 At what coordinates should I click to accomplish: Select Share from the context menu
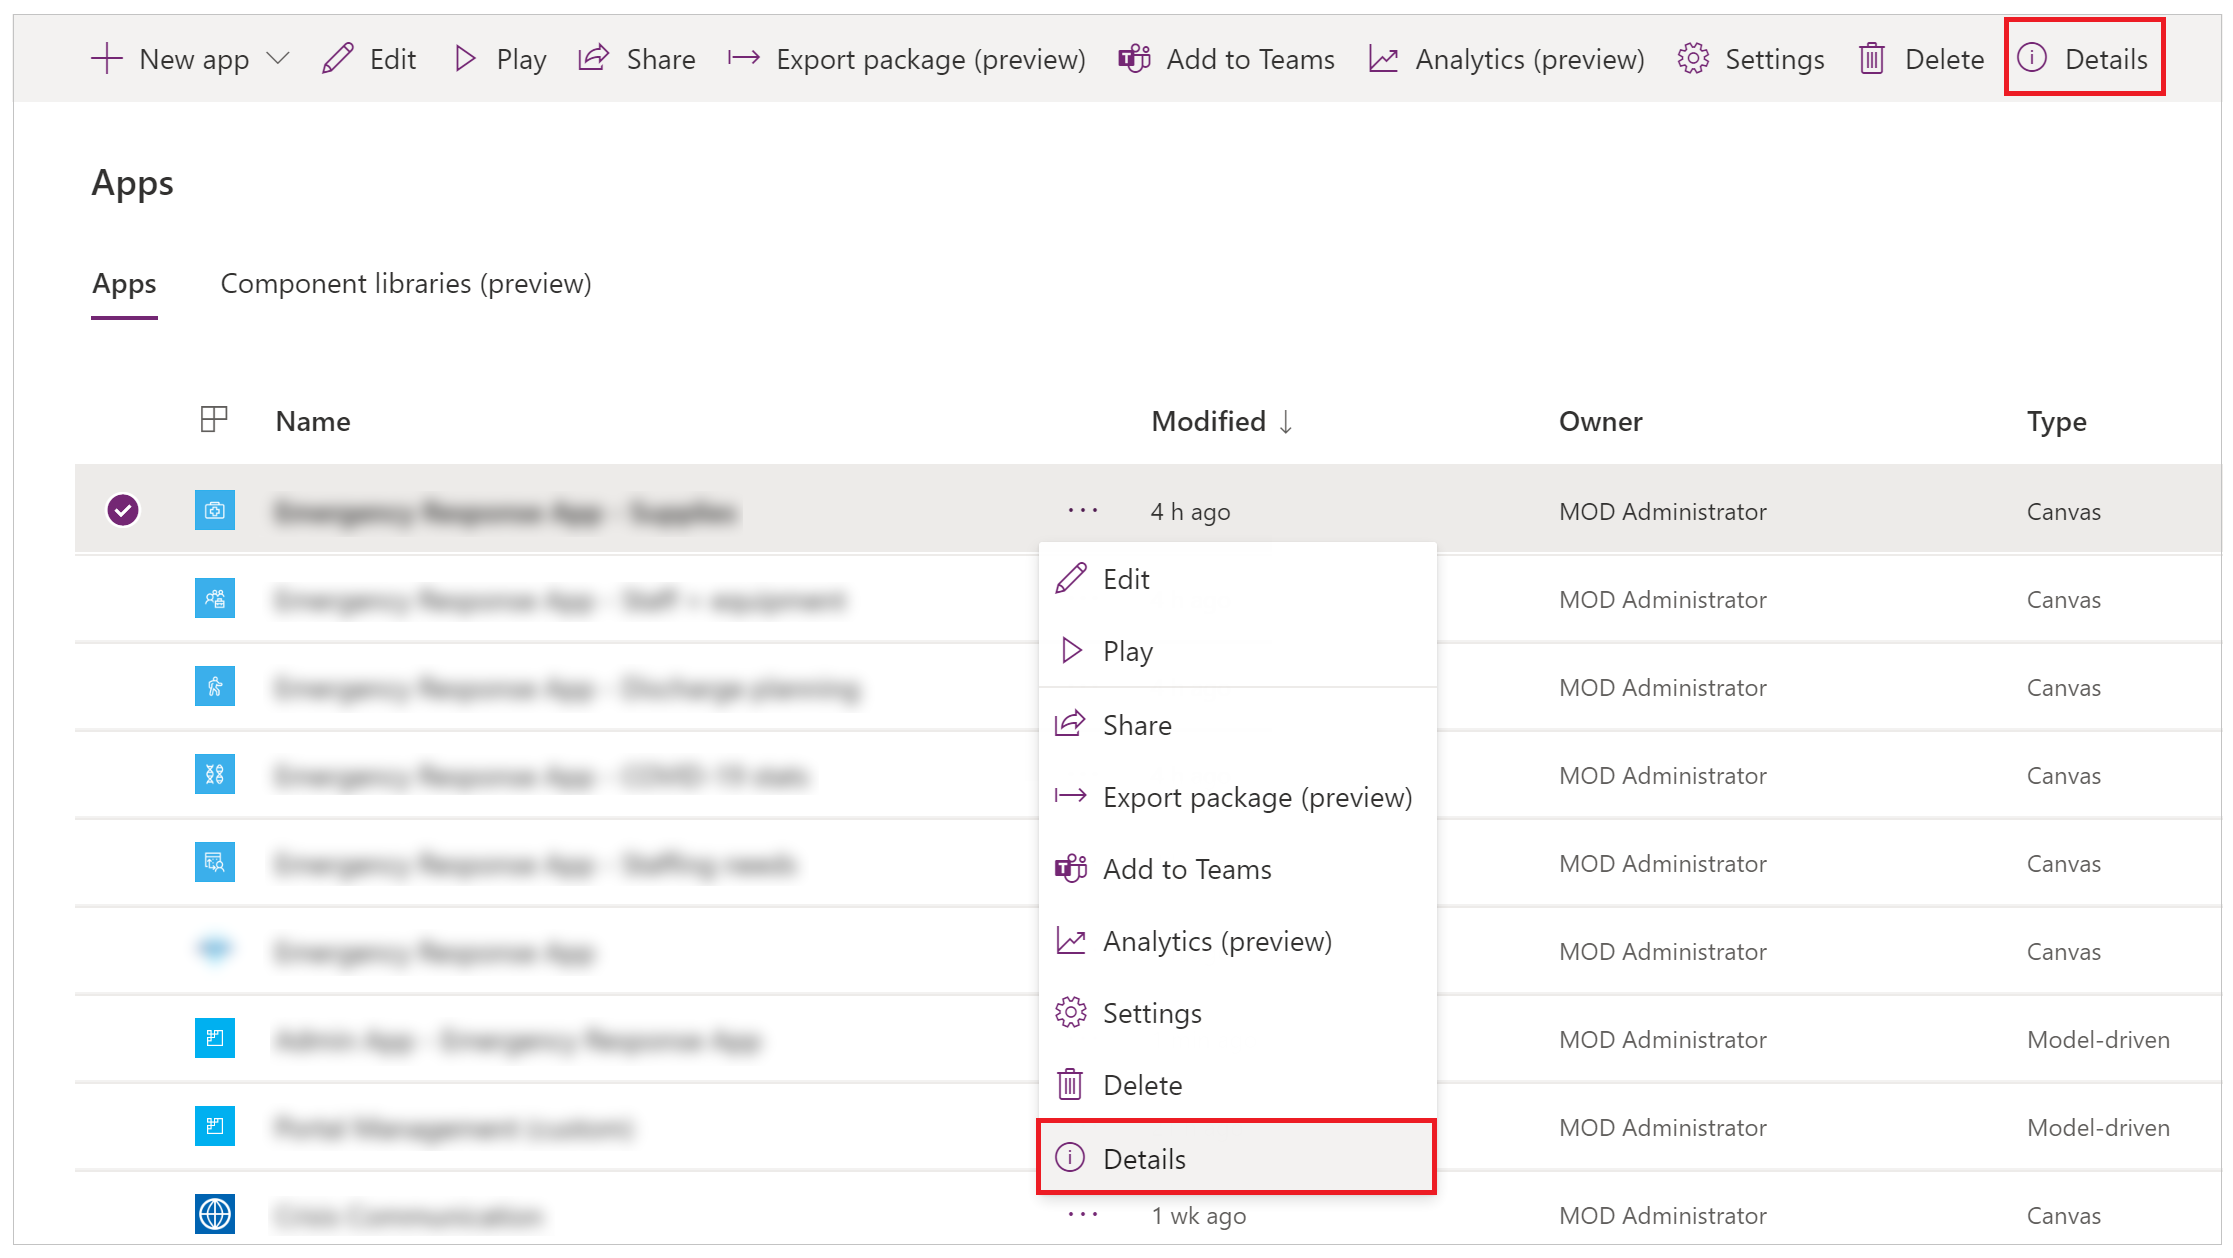click(x=1135, y=724)
